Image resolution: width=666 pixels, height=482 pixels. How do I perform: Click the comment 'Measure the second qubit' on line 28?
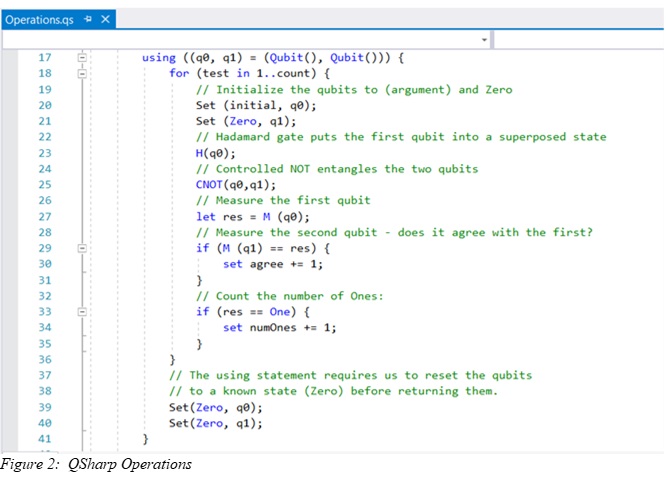[x=394, y=232]
